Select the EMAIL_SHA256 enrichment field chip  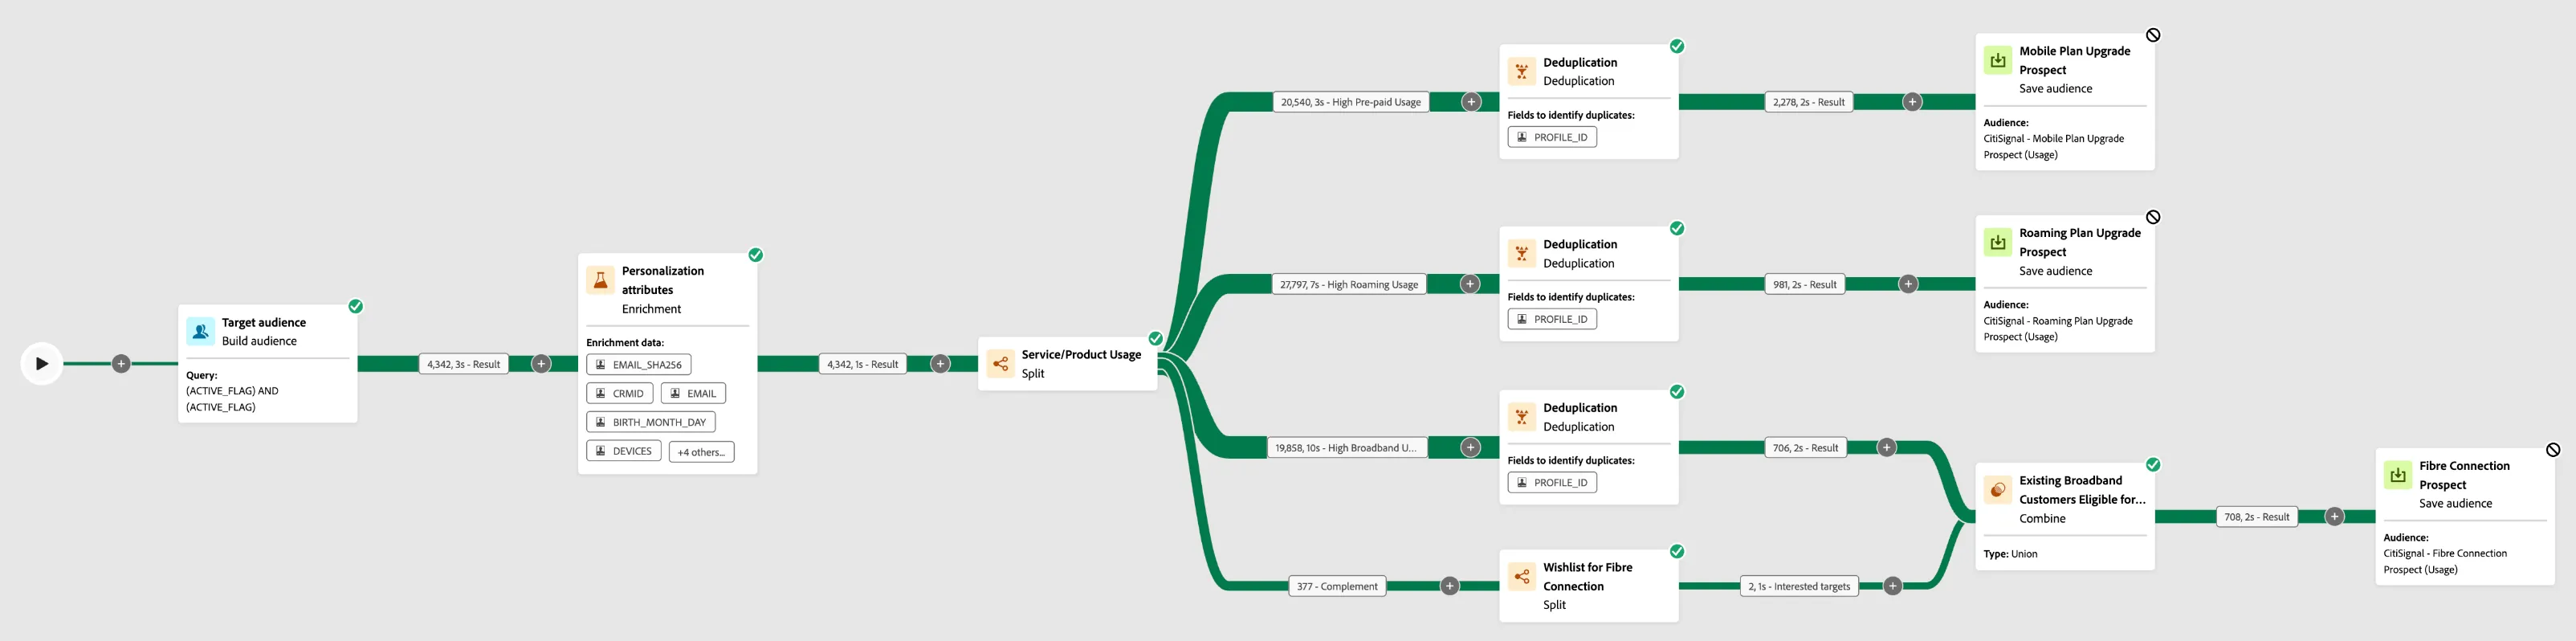point(638,365)
